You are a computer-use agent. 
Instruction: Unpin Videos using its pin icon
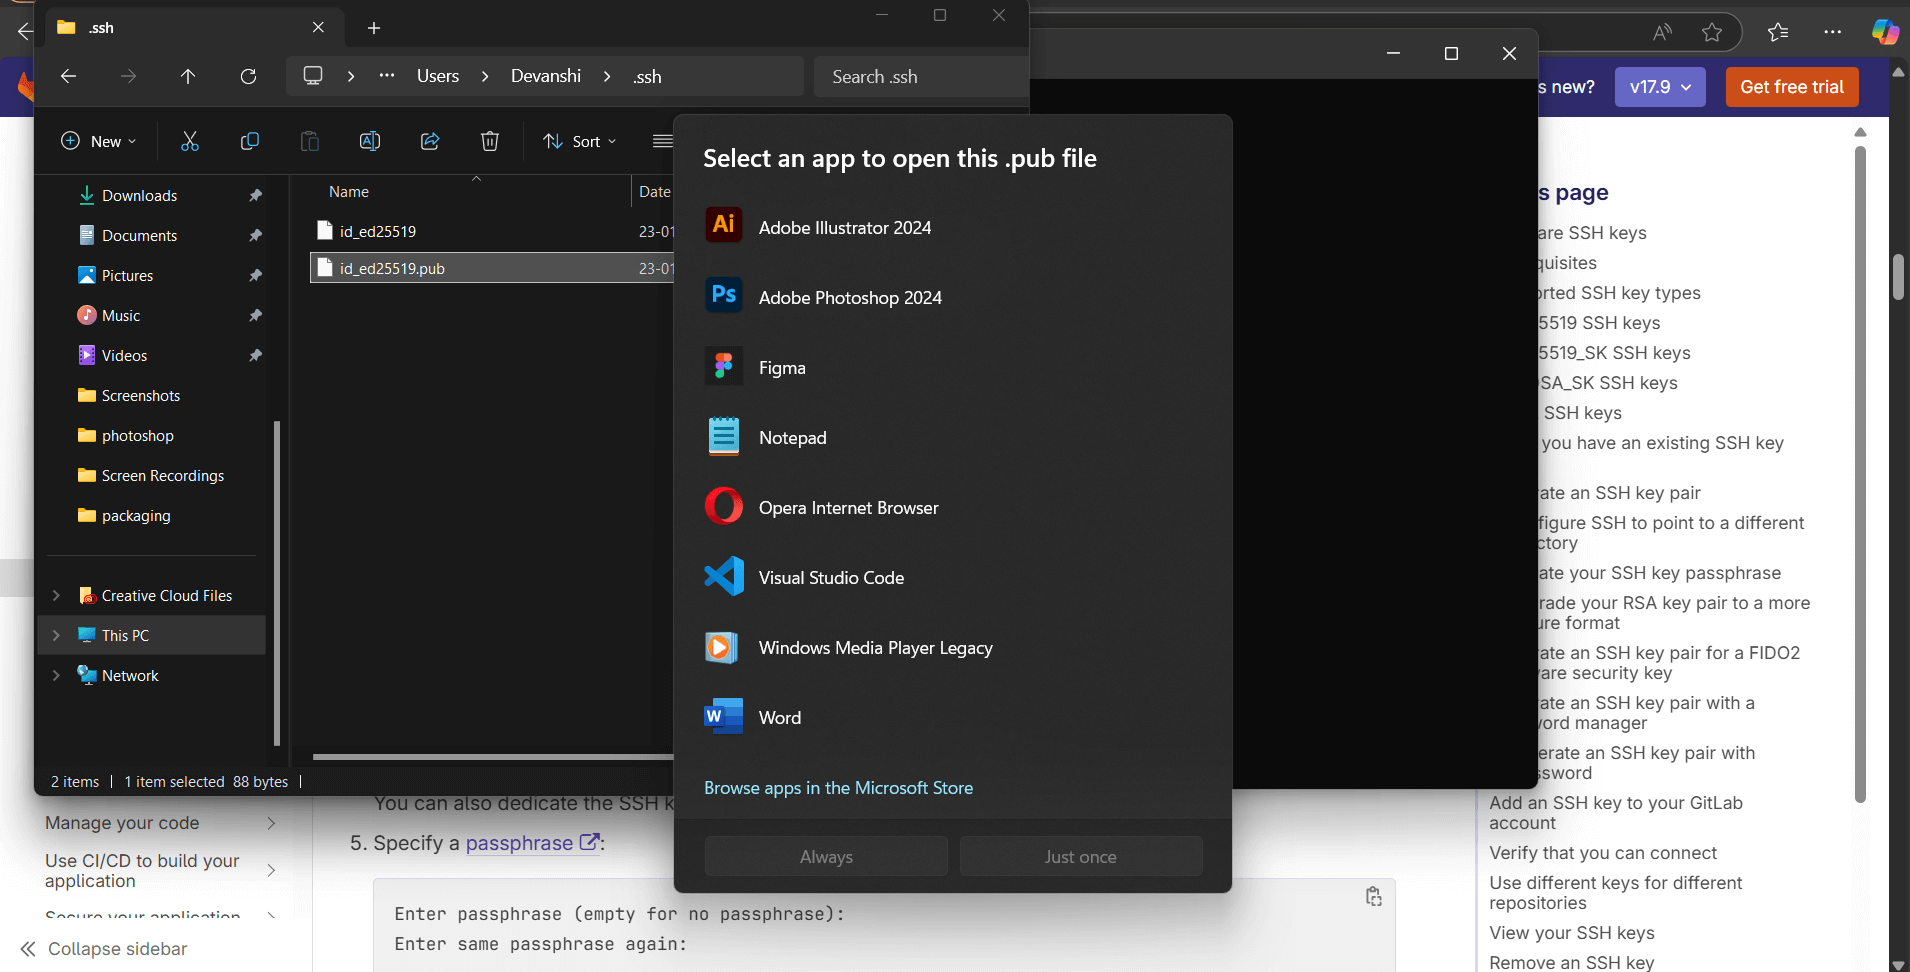pos(255,356)
